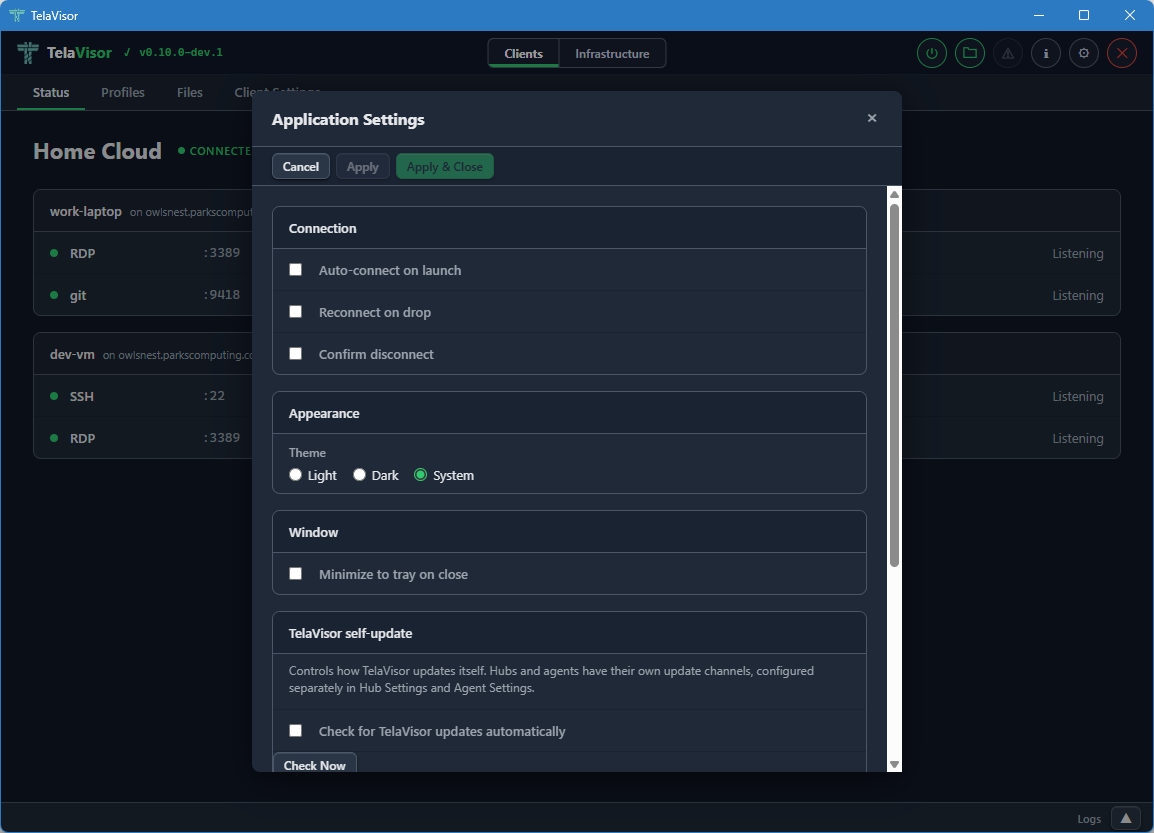The width and height of the screenshot is (1154, 833).
Task: Open the info icon in the top toolbar
Action: tap(1045, 52)
